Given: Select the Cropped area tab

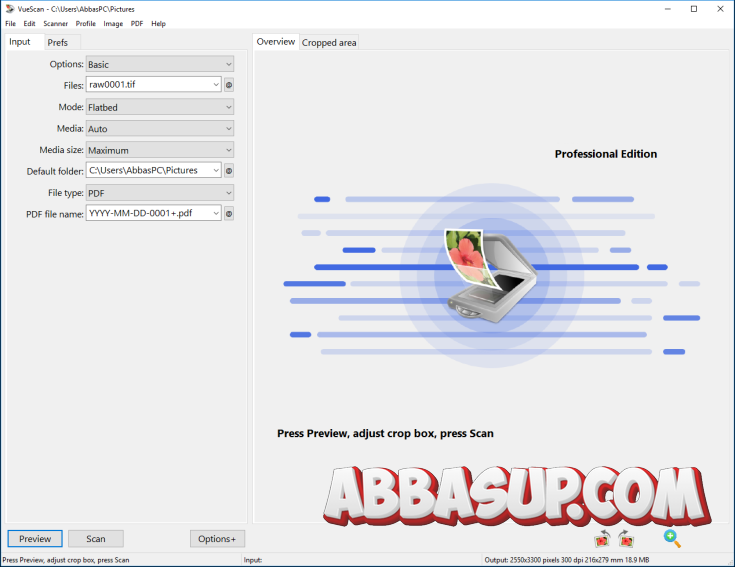Looking at the screenshot, I should tap(329, 43).
